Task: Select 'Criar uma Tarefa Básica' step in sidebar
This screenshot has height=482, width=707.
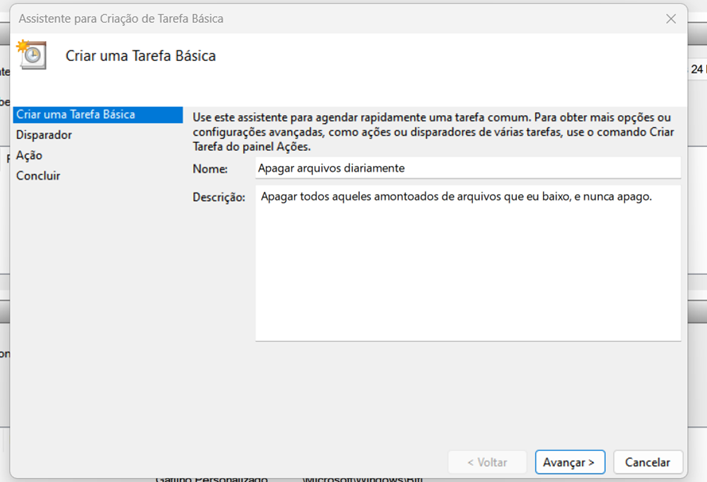Action: [x=76, y=115]
